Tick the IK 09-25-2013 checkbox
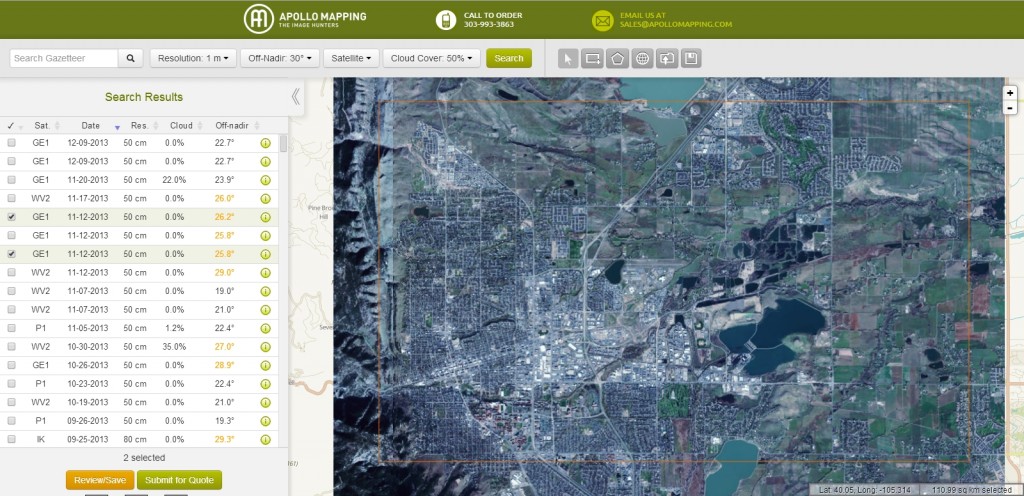1024x496 pixels. pos(11,439)
